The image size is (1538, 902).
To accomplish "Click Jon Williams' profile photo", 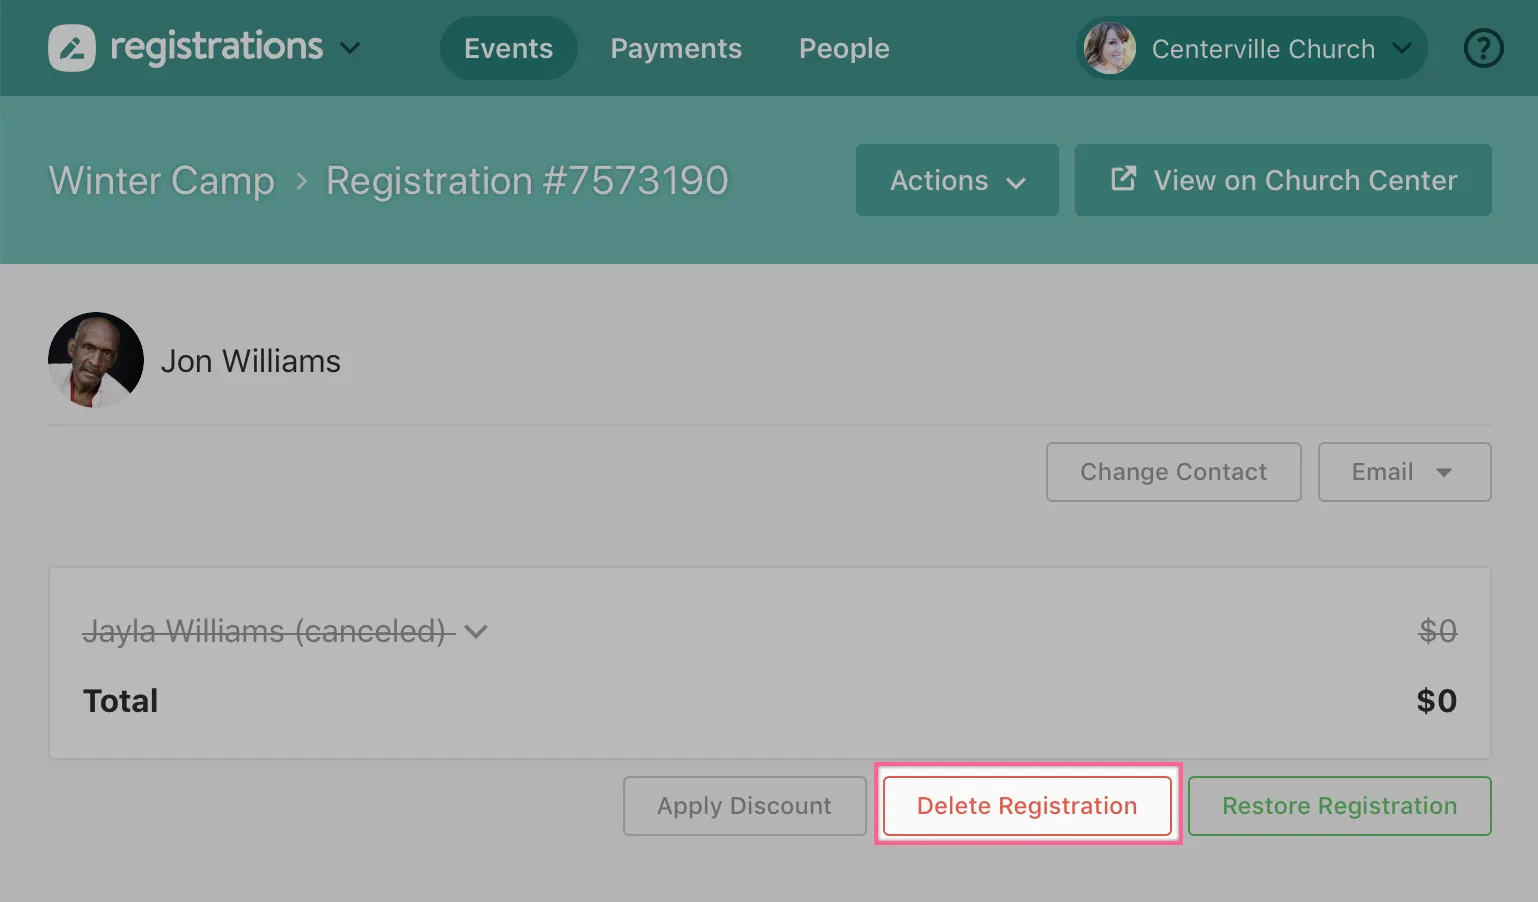I will [x=96, y=360].
